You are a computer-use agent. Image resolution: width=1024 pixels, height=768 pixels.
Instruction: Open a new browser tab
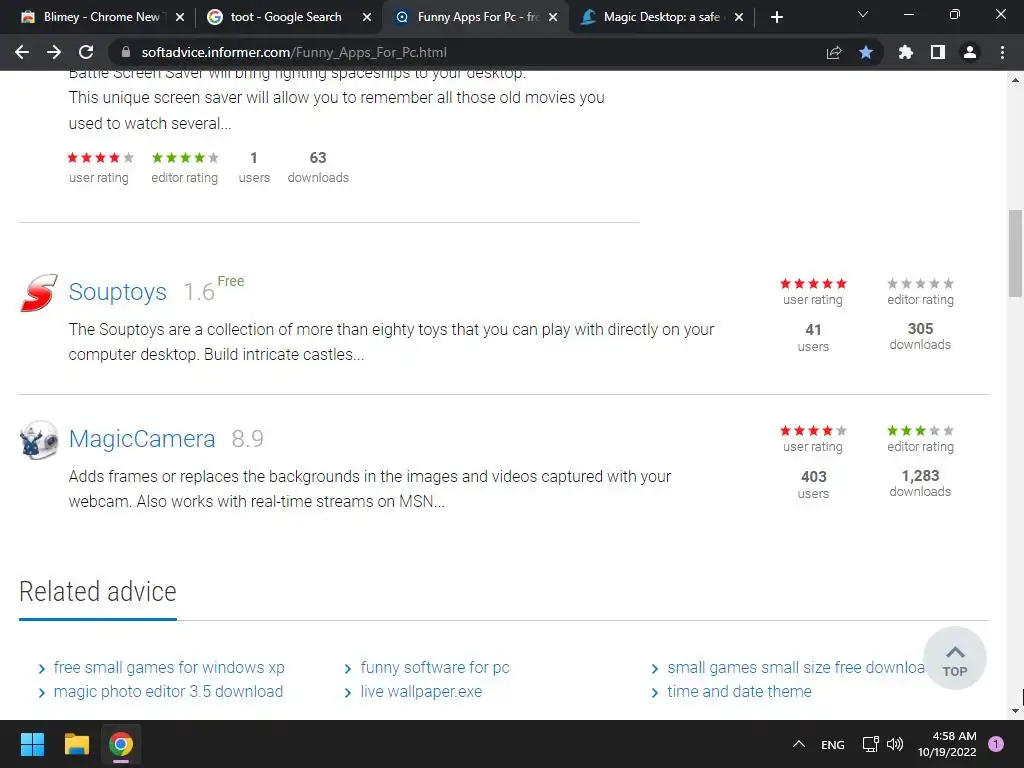coord(776,17)
